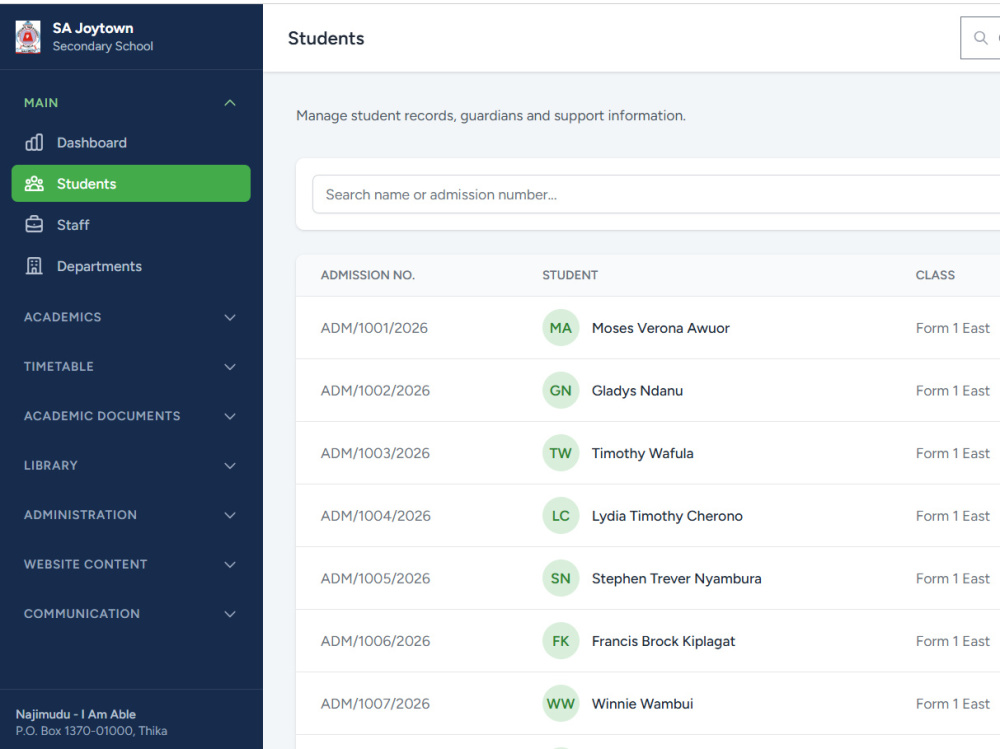Image resolution: width=1000 pixels, height=749 pixels.
Task: Expand the ACADEMICS section chevron
Action: click(230, 317)
